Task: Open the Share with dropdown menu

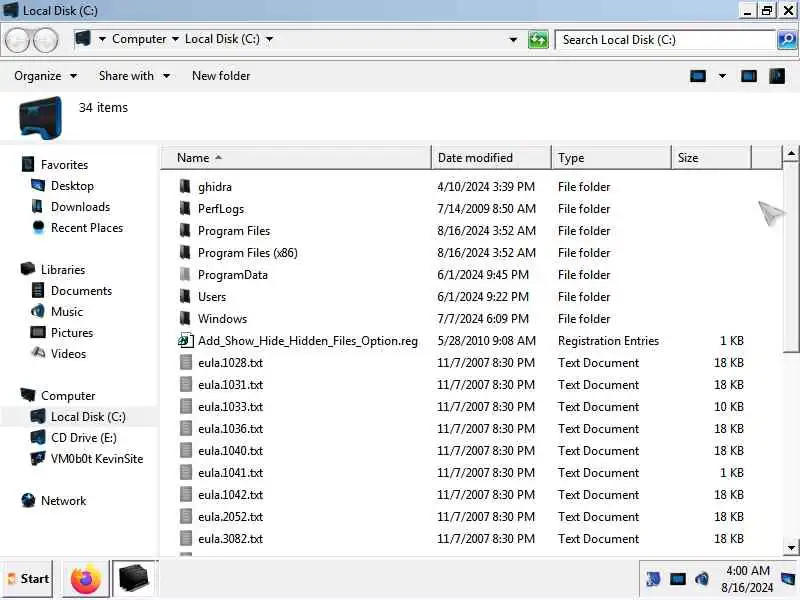Action: [x=134, y=76]
